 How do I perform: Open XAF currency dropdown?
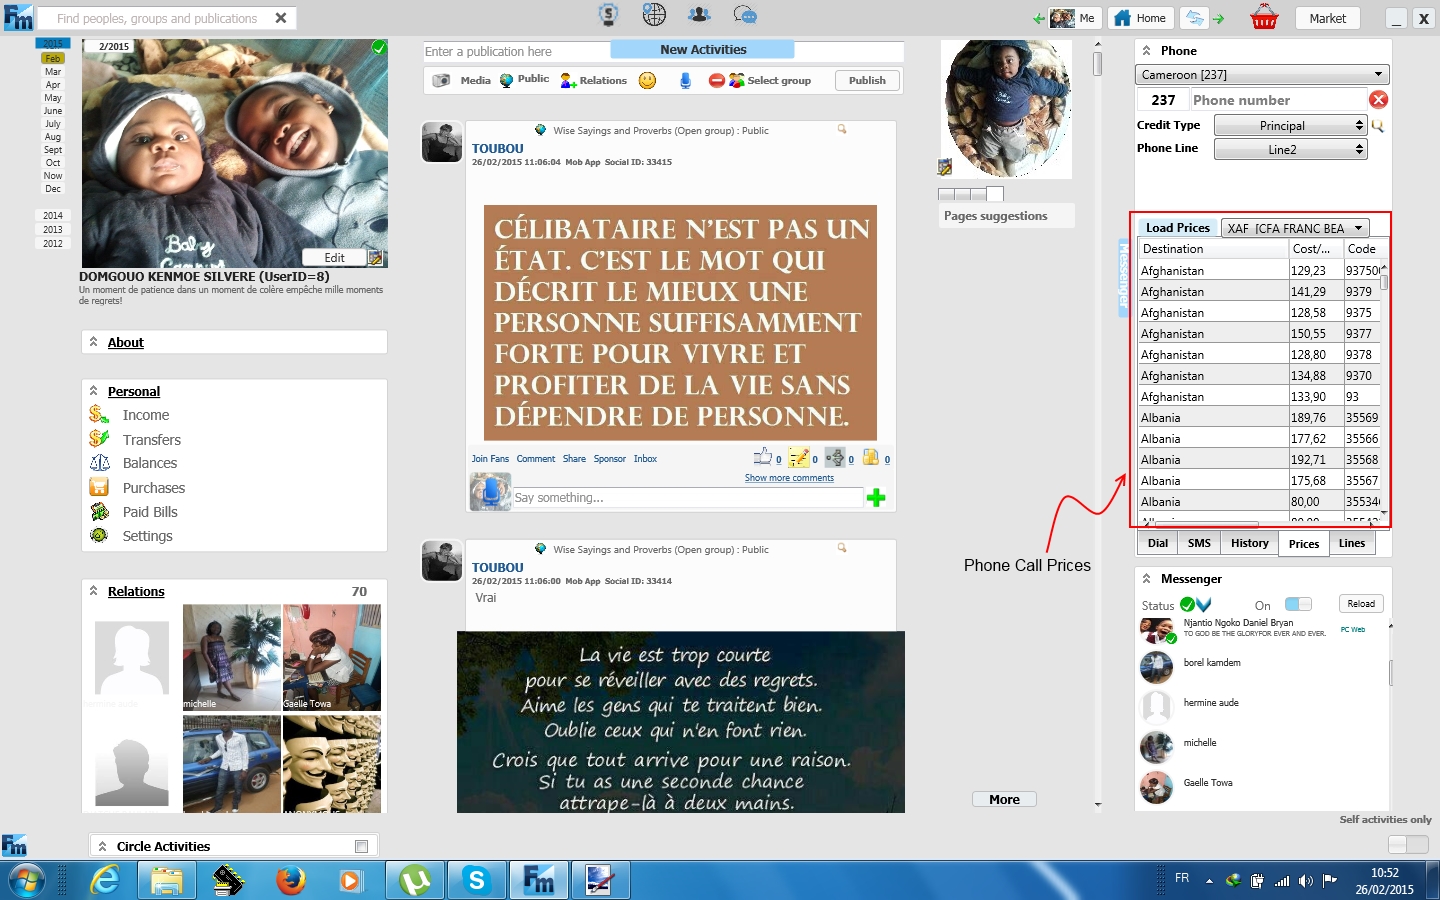tap(1295, 228)
